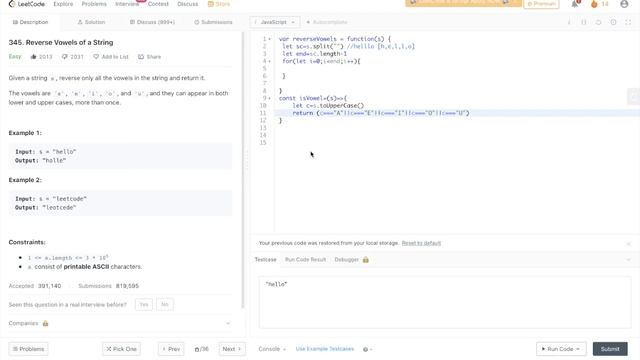Click the Debugger lock icon
This screenshot has width=640, height=360.
(366, 260)
